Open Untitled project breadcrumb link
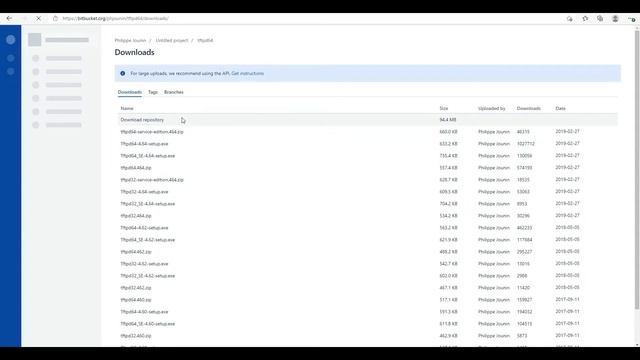 click(172, 40)
